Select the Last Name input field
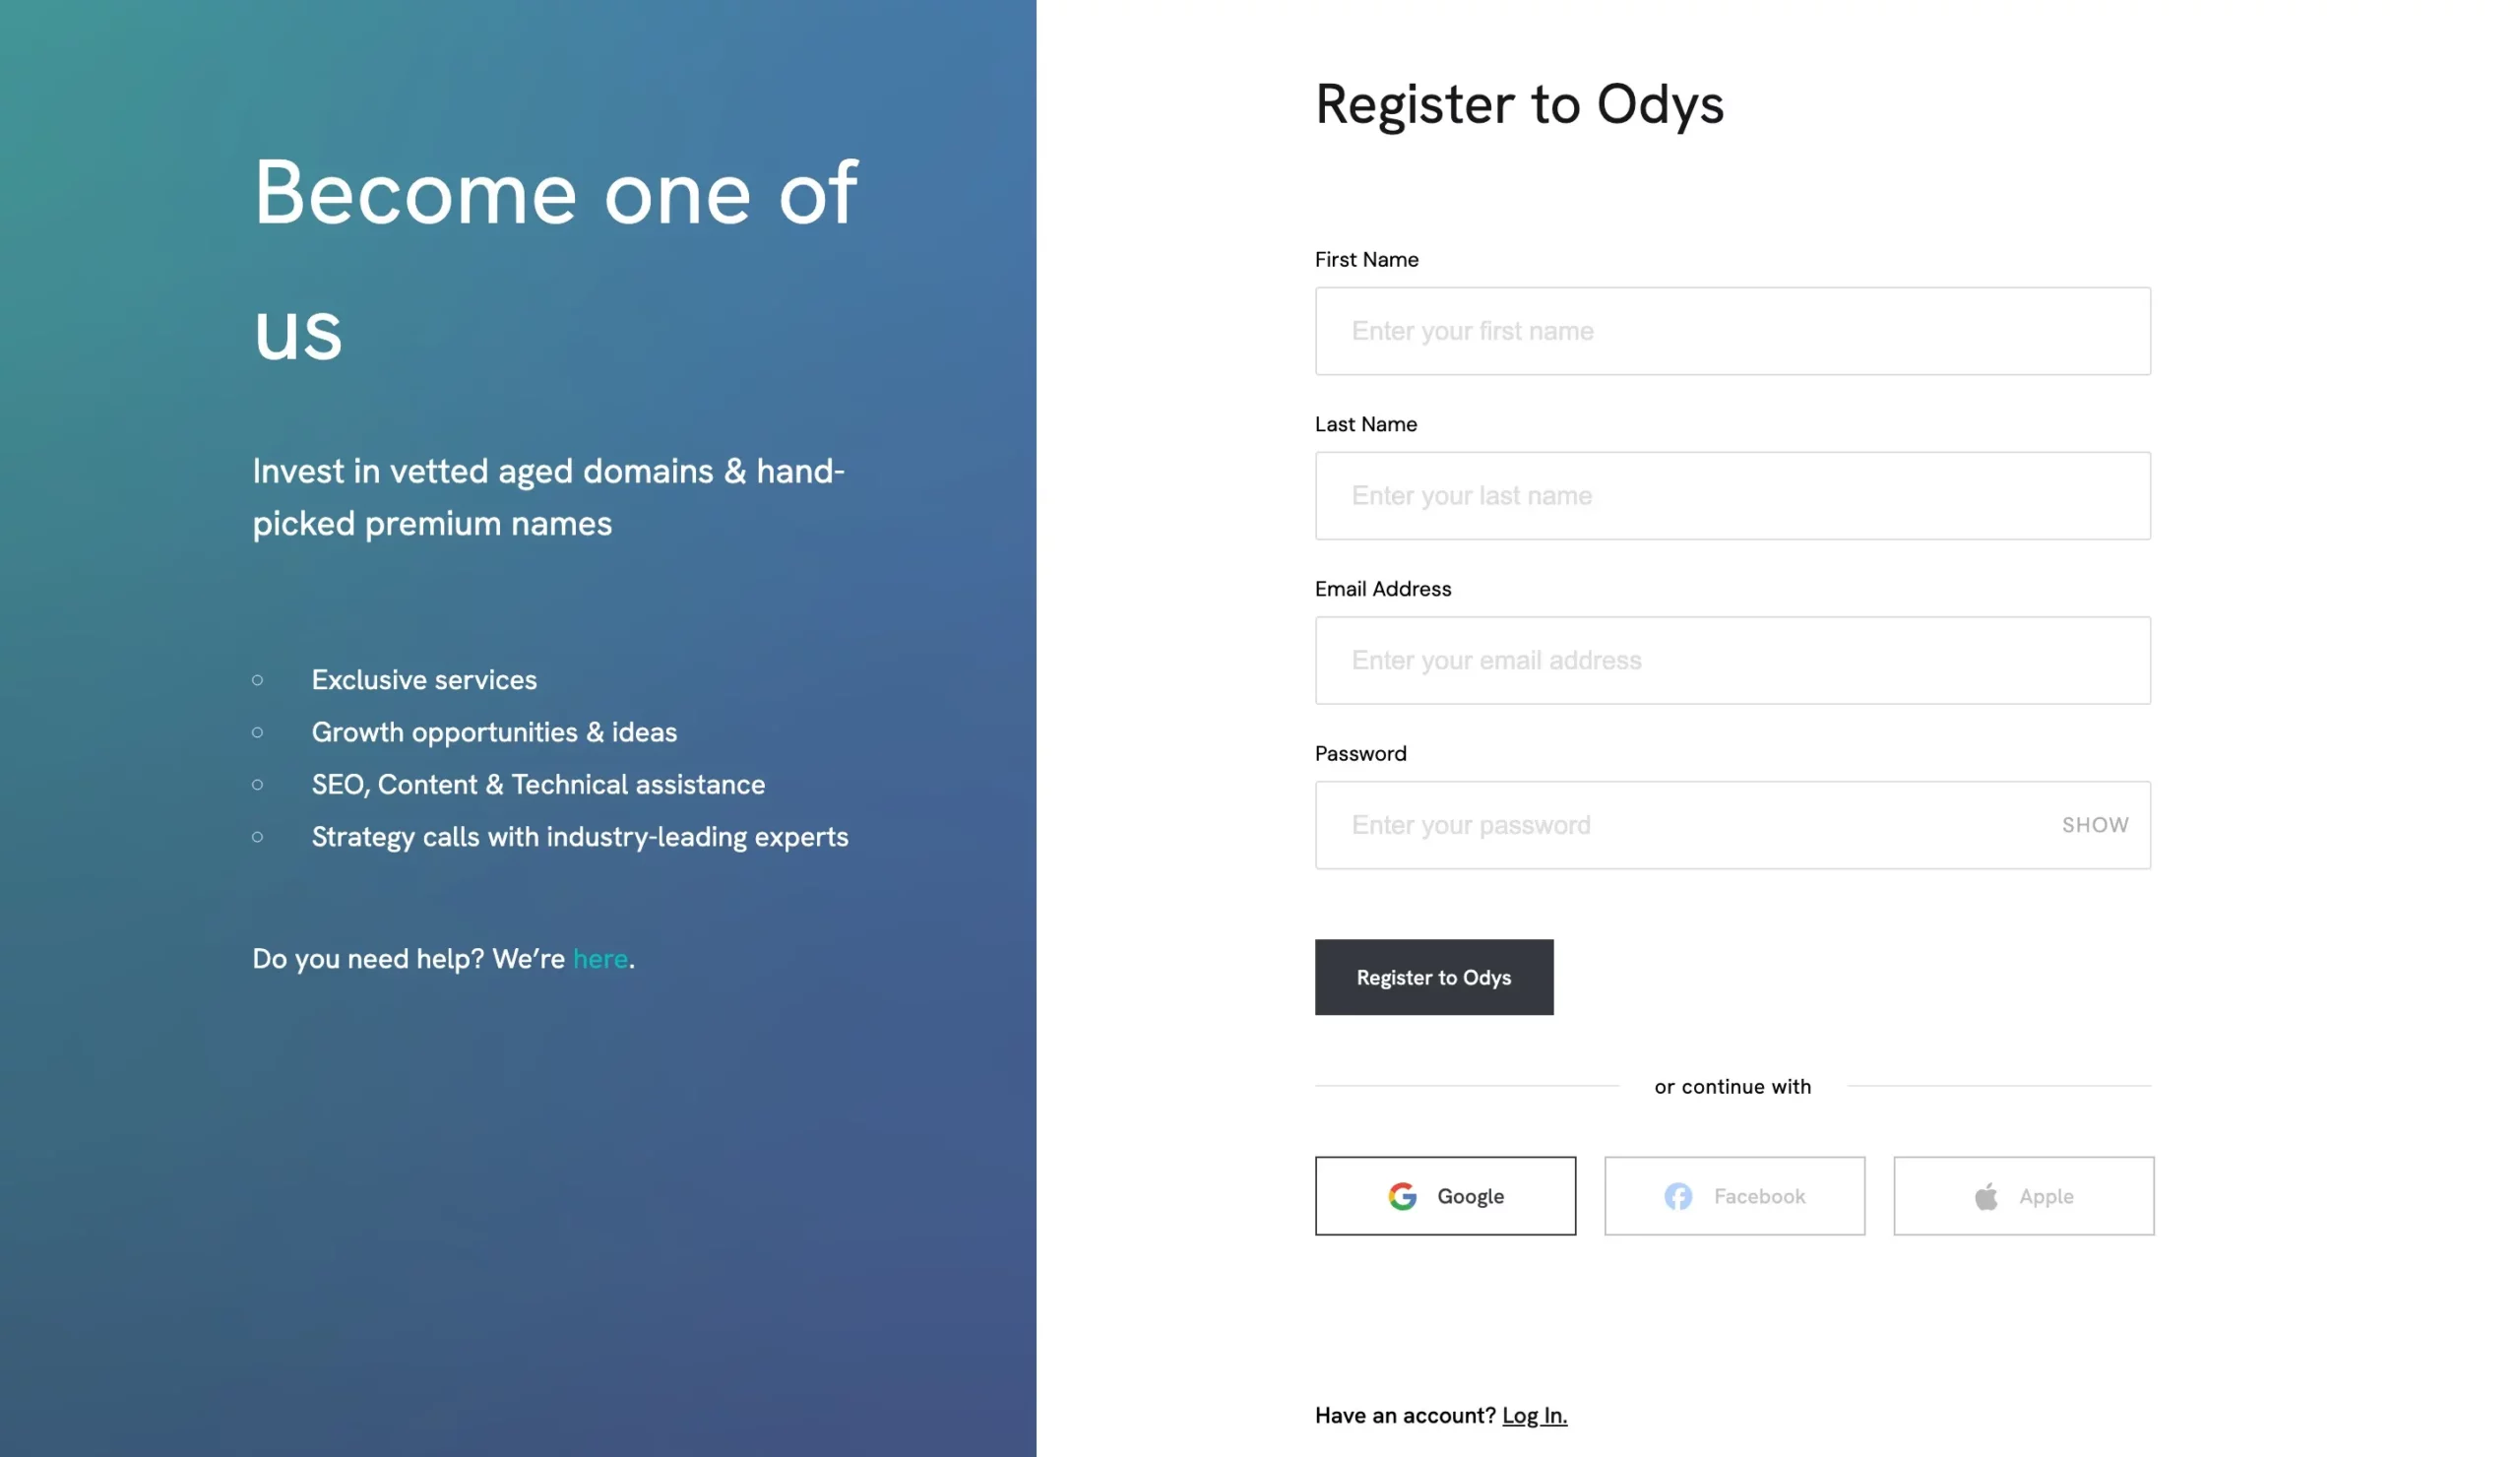 coord(1732,494)
